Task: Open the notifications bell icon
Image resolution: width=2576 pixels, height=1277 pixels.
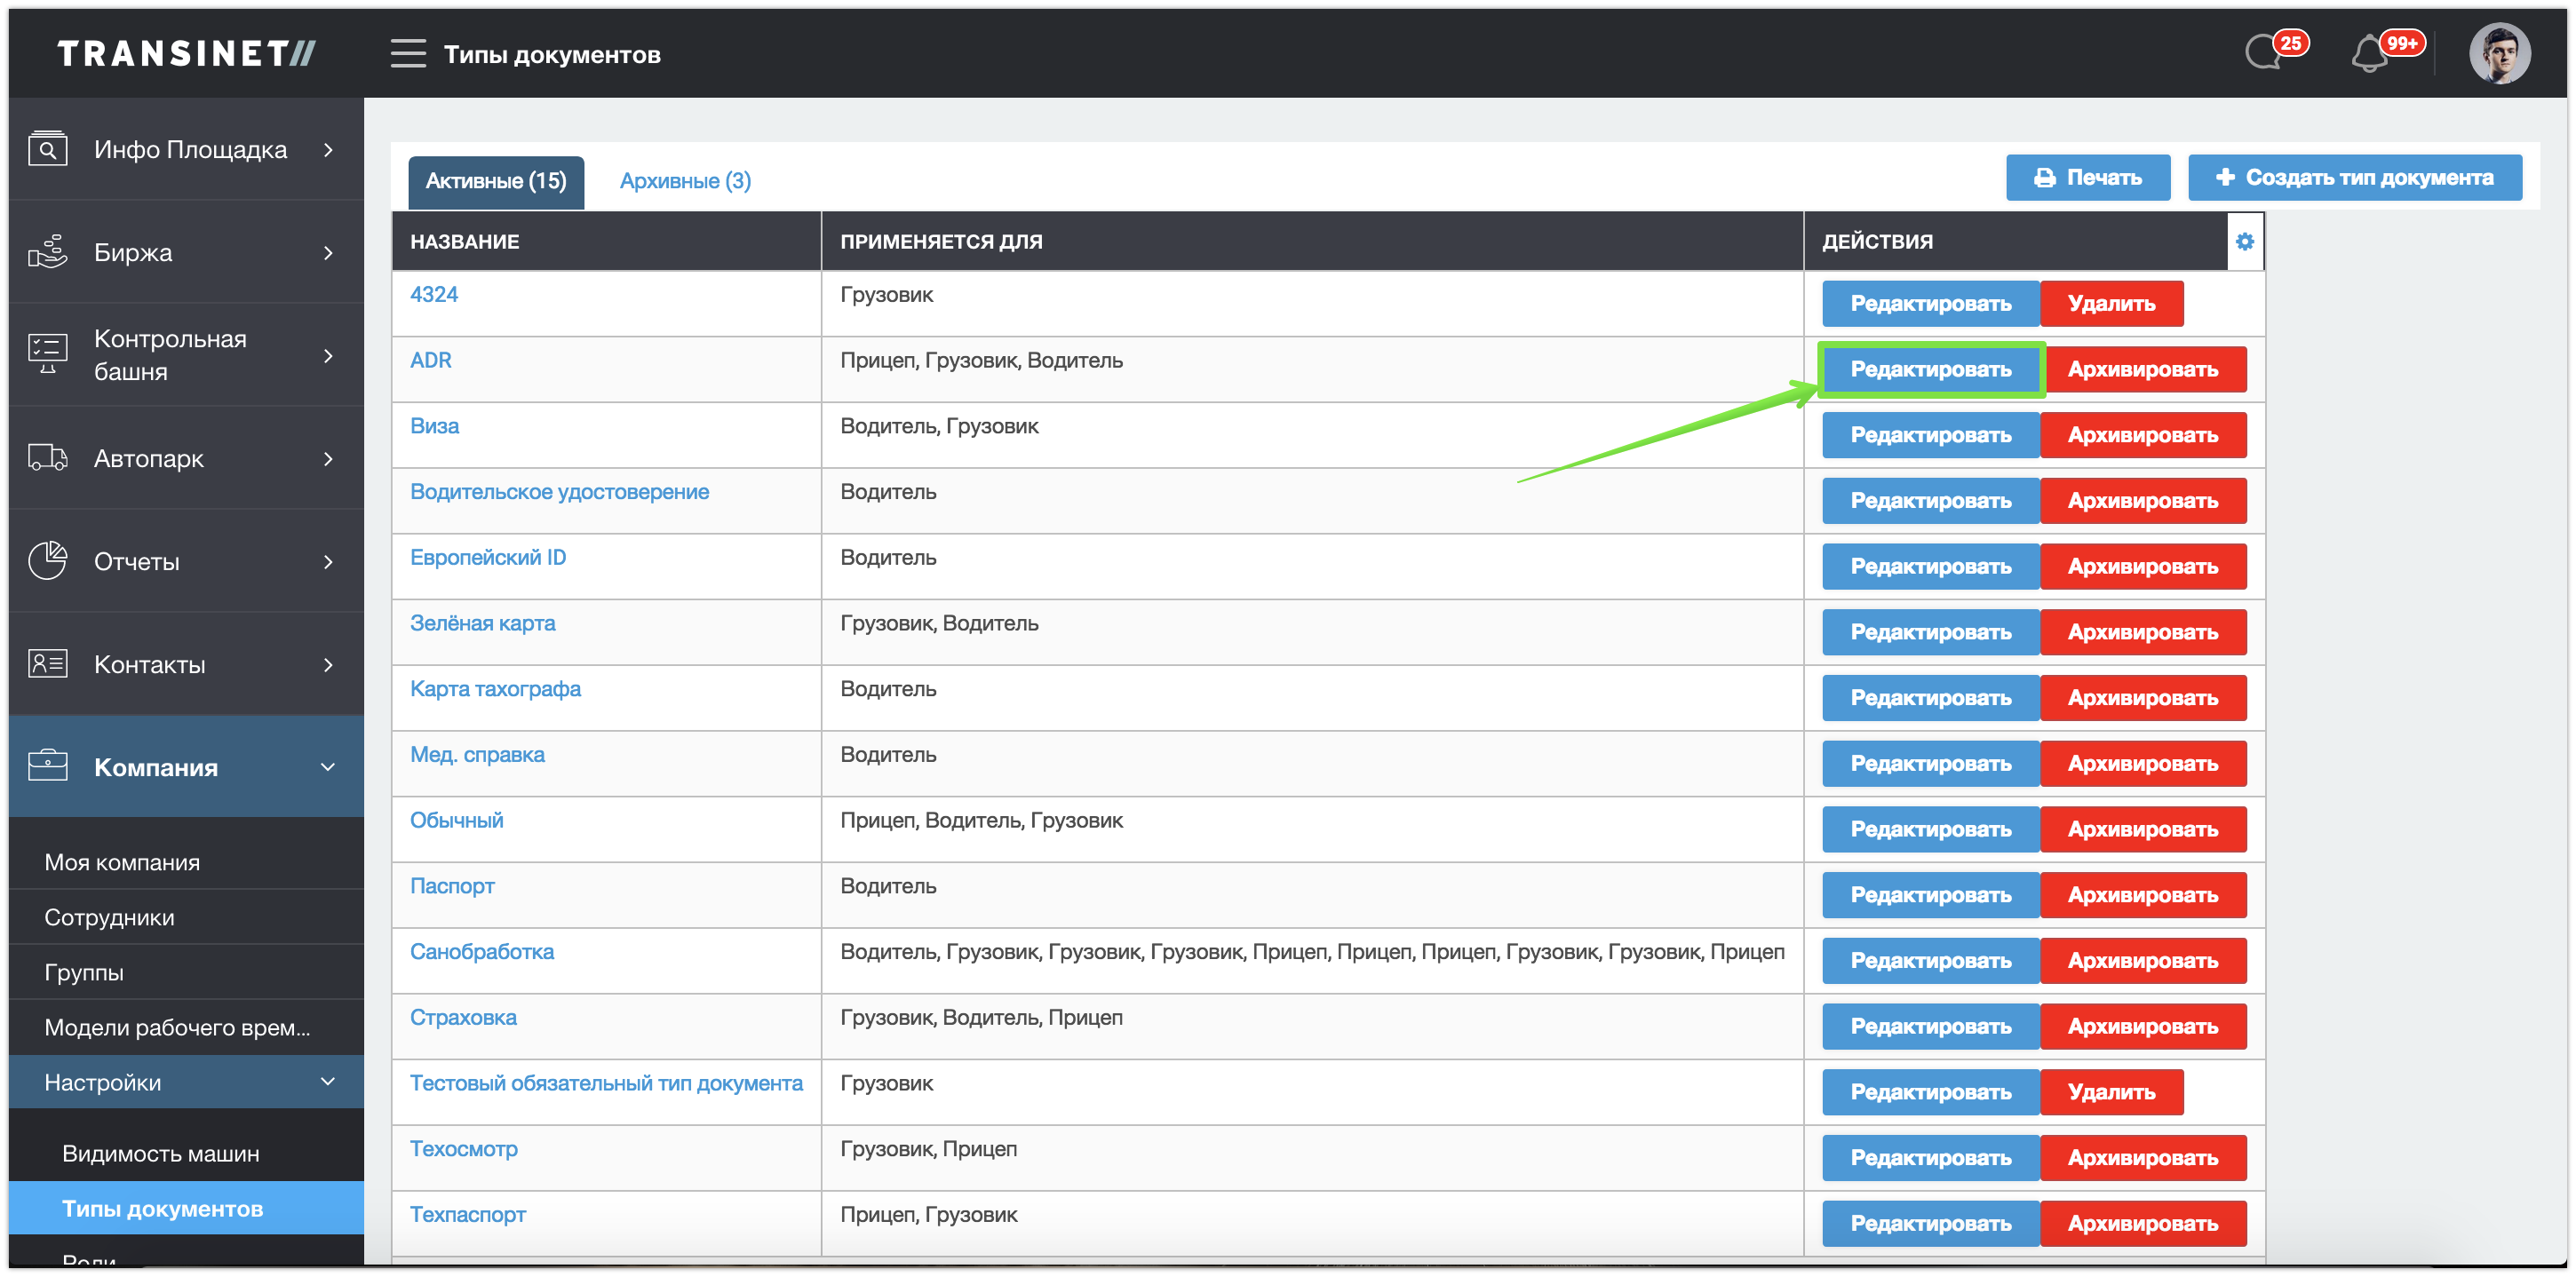Action: pos(2369,54)
